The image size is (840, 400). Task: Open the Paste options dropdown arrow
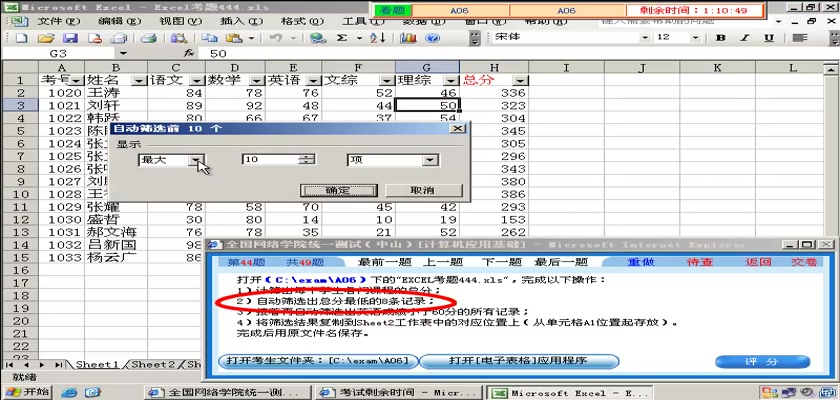click(x=250, y=38)
